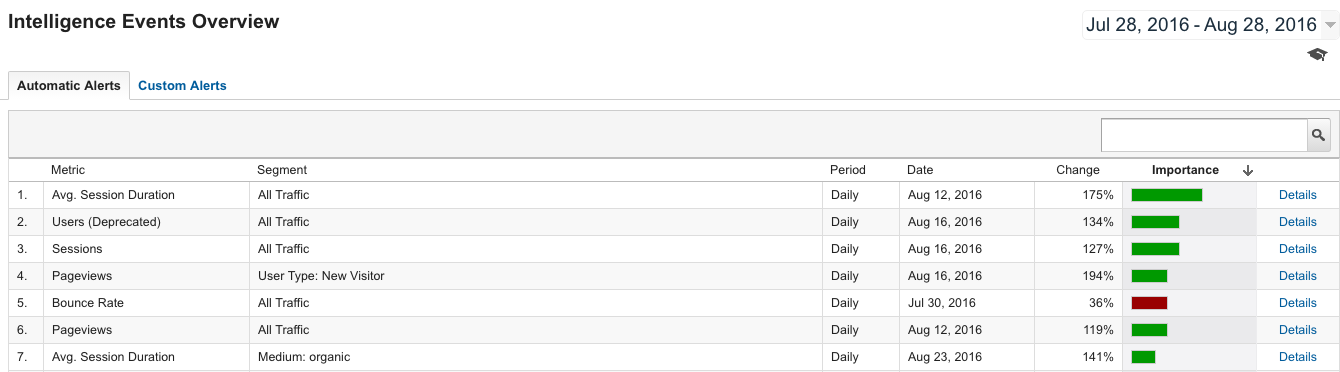Open Details for Bounce Rate alert
This screenshot has height=372, width=1340.
1297,303
